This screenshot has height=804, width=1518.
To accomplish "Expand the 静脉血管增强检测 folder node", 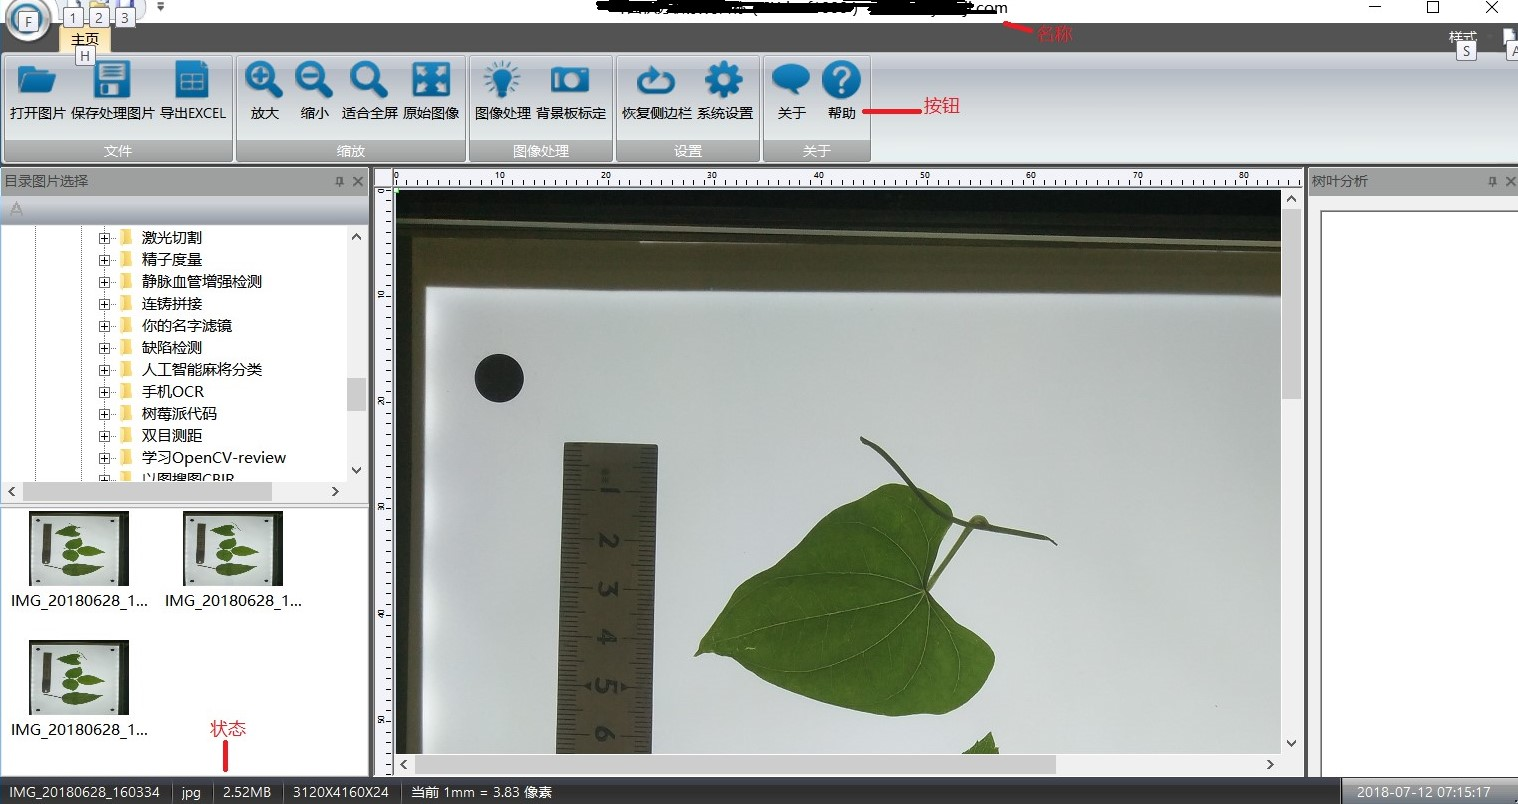I will click(104, 282).
